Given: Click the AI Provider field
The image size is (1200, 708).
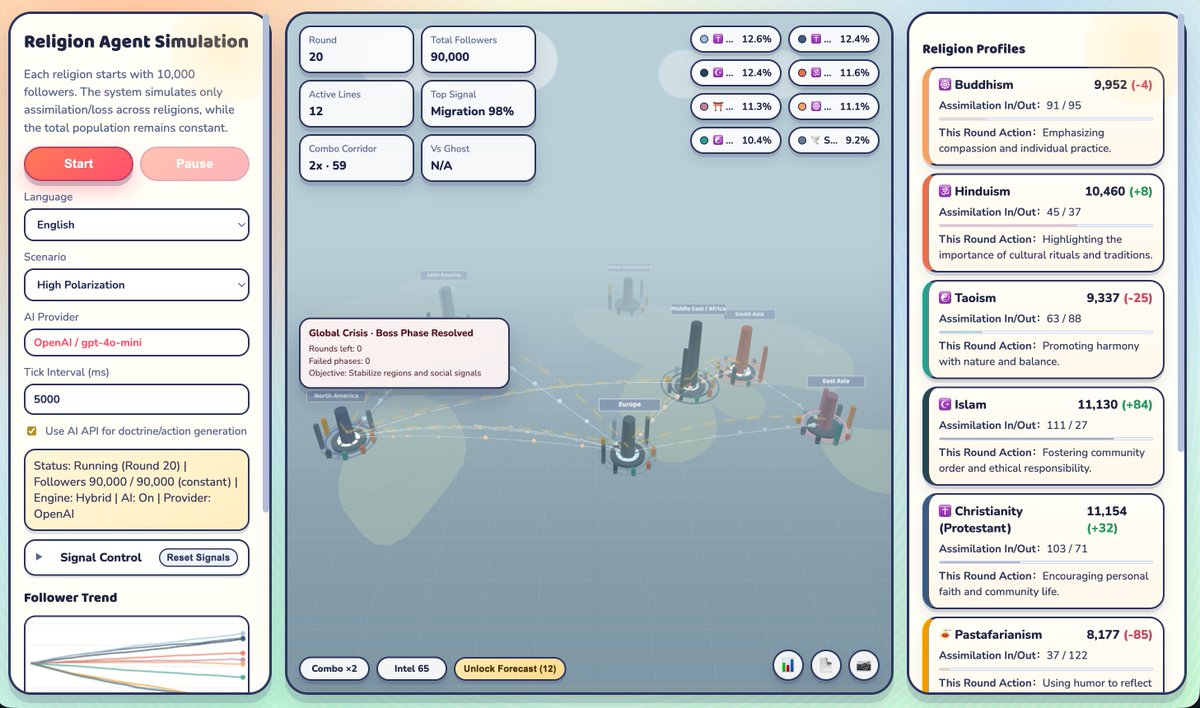Looking at the screenshot, I should click(136, 342).
